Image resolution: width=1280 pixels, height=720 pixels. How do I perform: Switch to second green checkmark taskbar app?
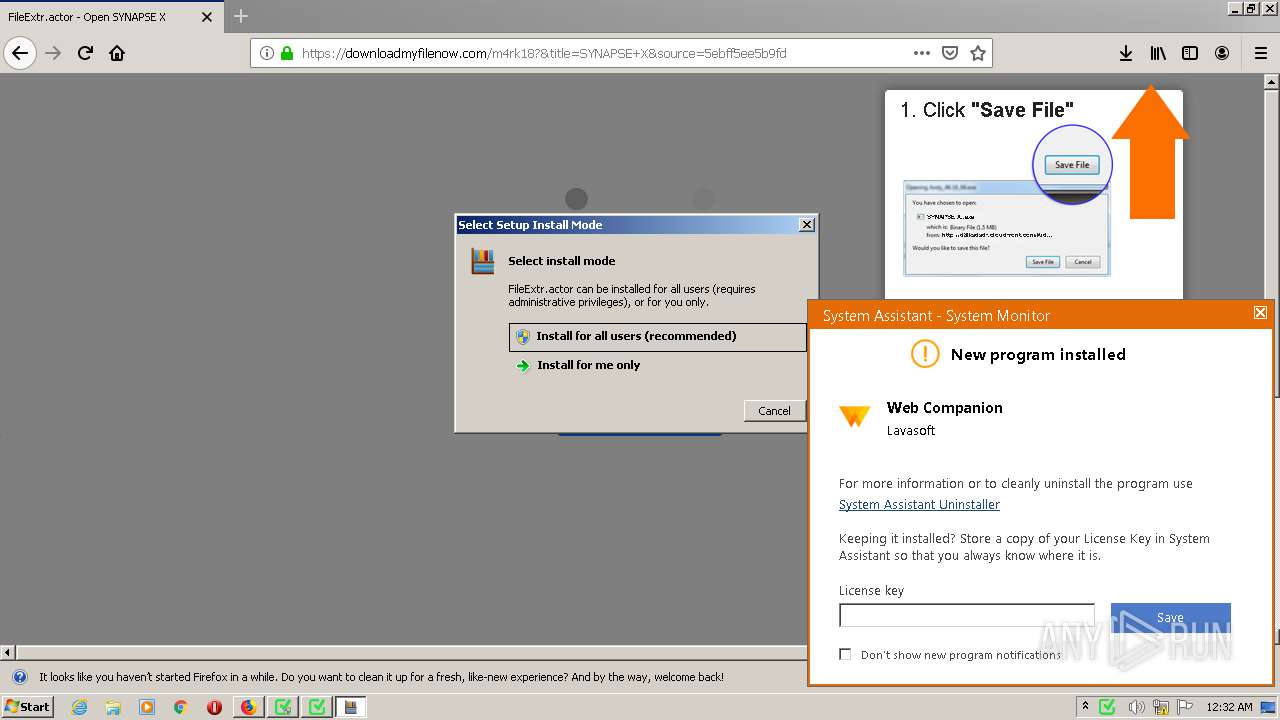pyautogui.click(x=317, y=707)
